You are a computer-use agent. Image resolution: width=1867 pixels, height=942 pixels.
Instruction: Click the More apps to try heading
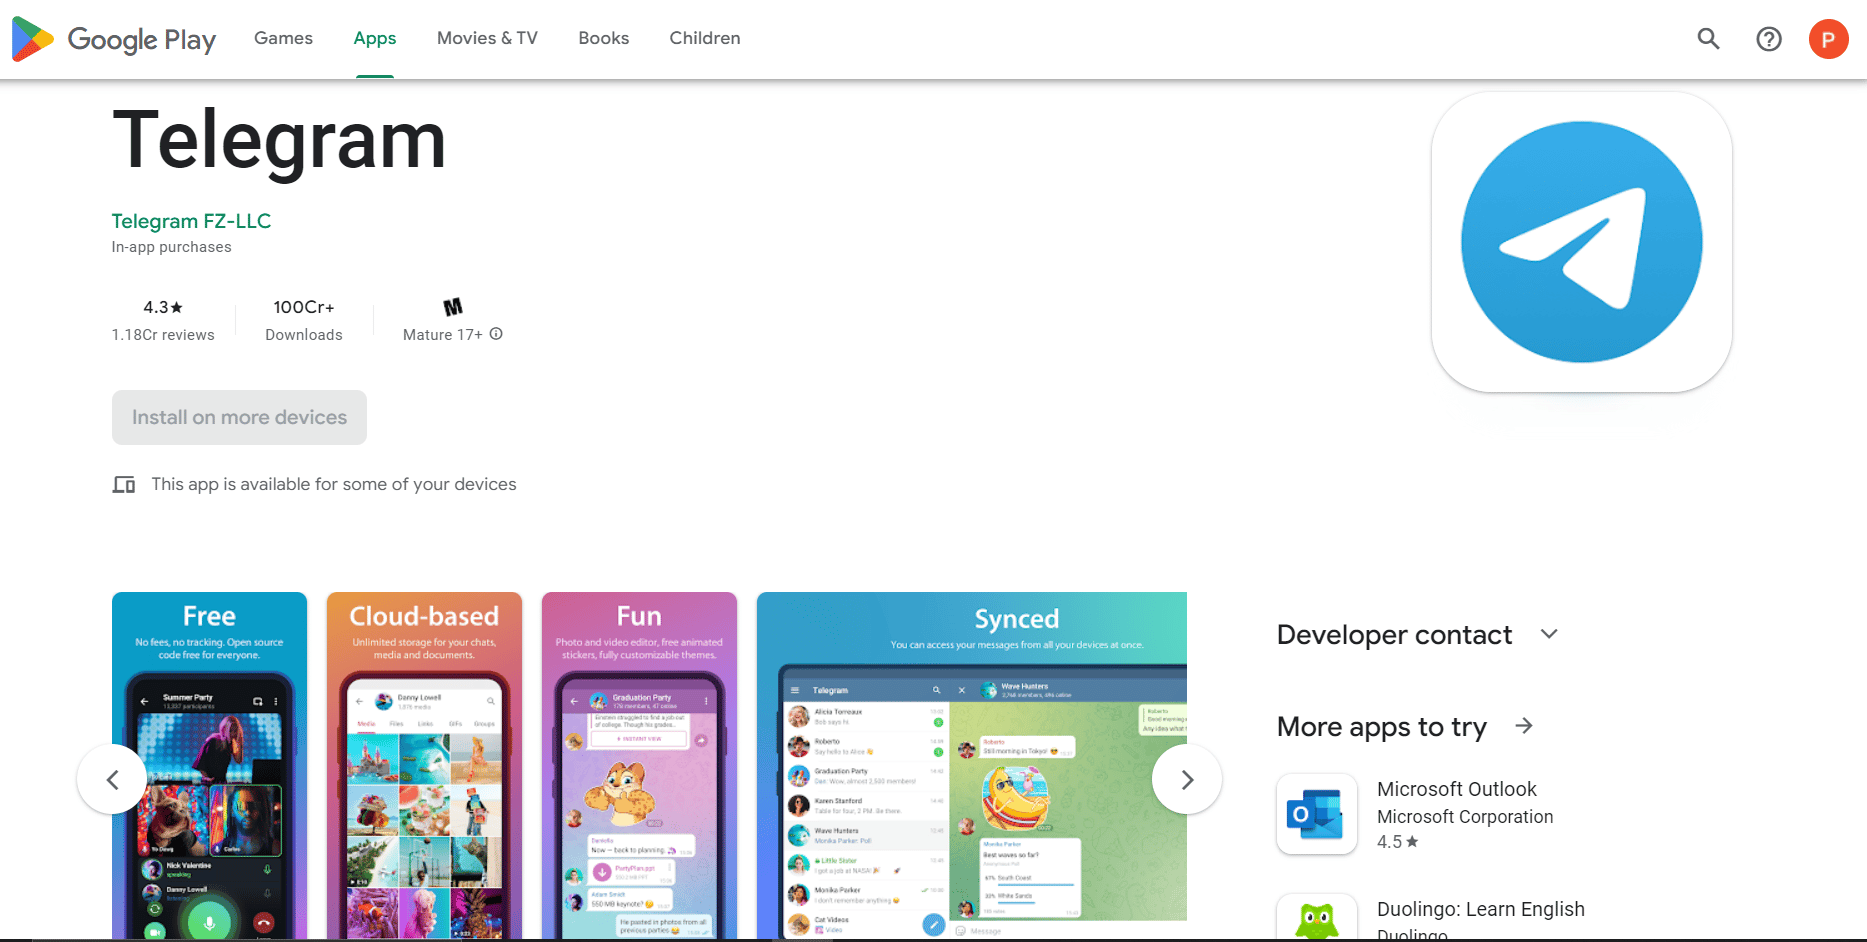point(1382,727)
